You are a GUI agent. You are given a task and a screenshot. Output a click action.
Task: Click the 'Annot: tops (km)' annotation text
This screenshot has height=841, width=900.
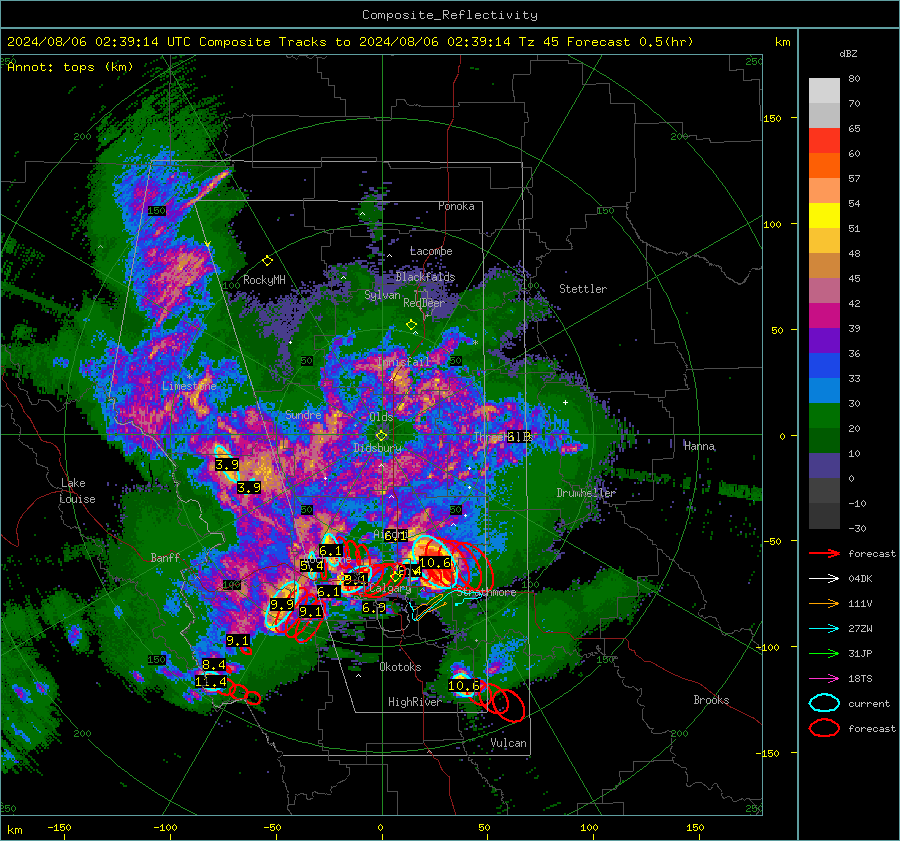[x=70, y=67]
